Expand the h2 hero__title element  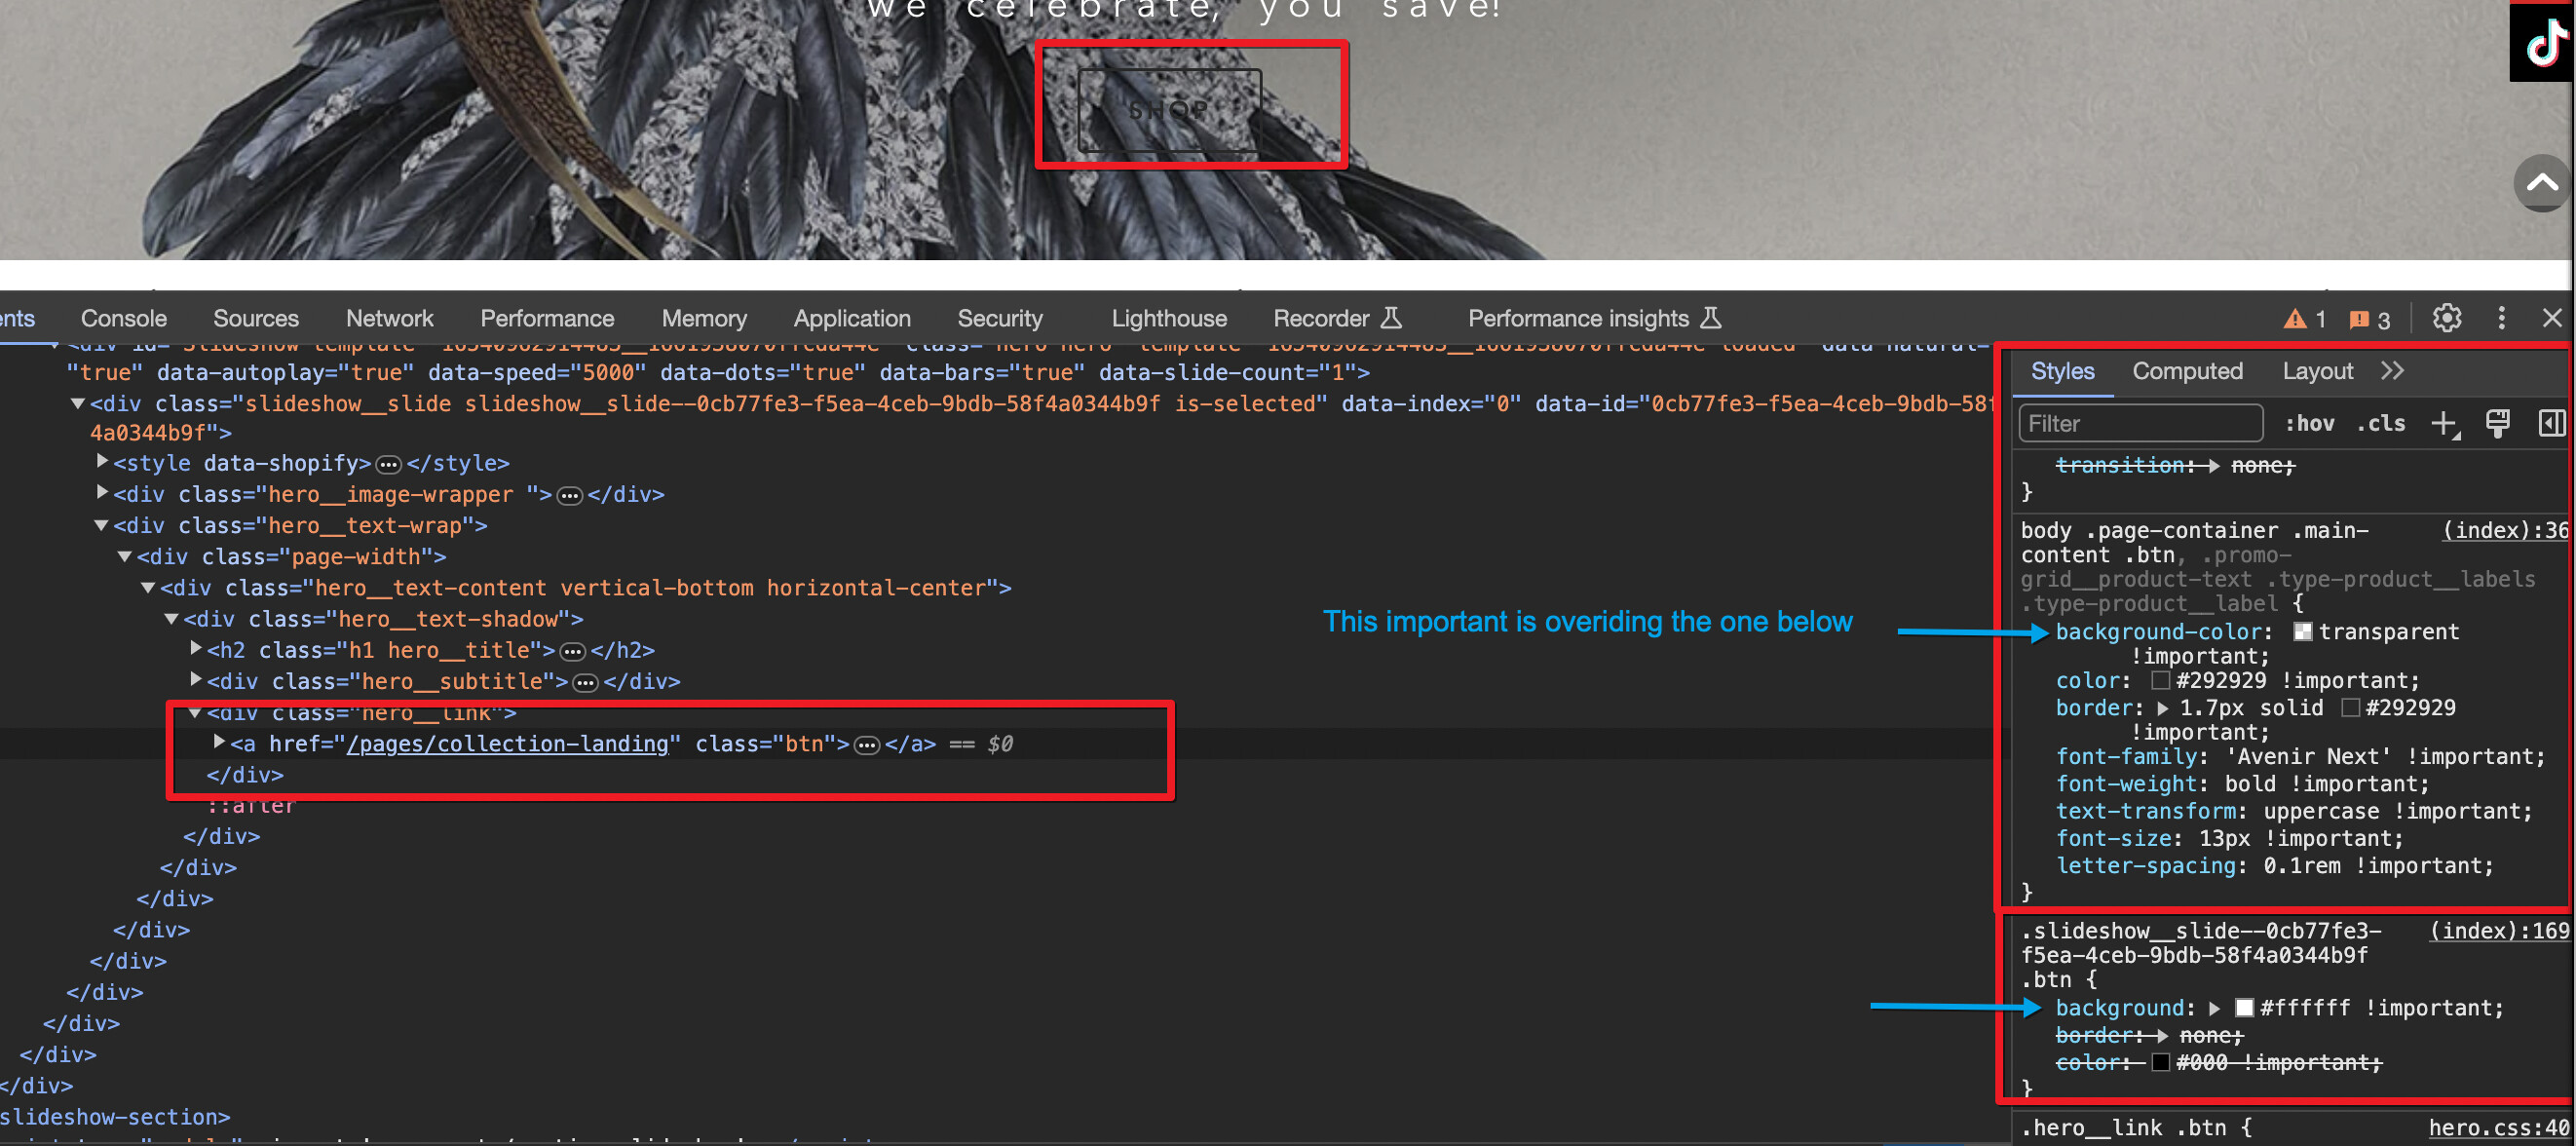(196, 649)
